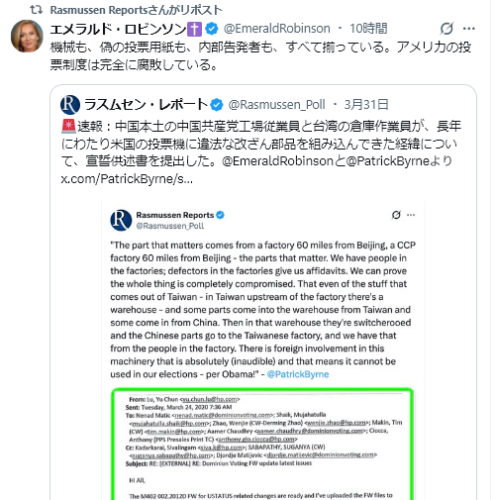
Task: Click the @PatrickByrne mention in the embedded screenshot
Action: tap(298, 374)
